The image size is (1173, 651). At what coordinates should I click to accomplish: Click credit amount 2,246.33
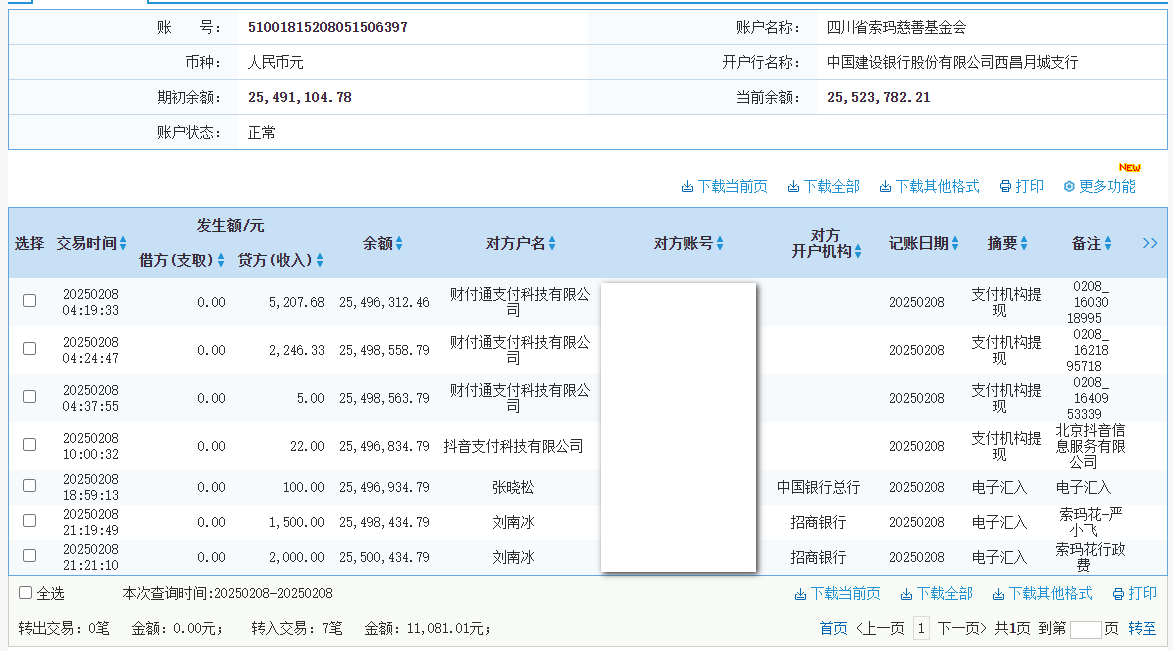297,350
